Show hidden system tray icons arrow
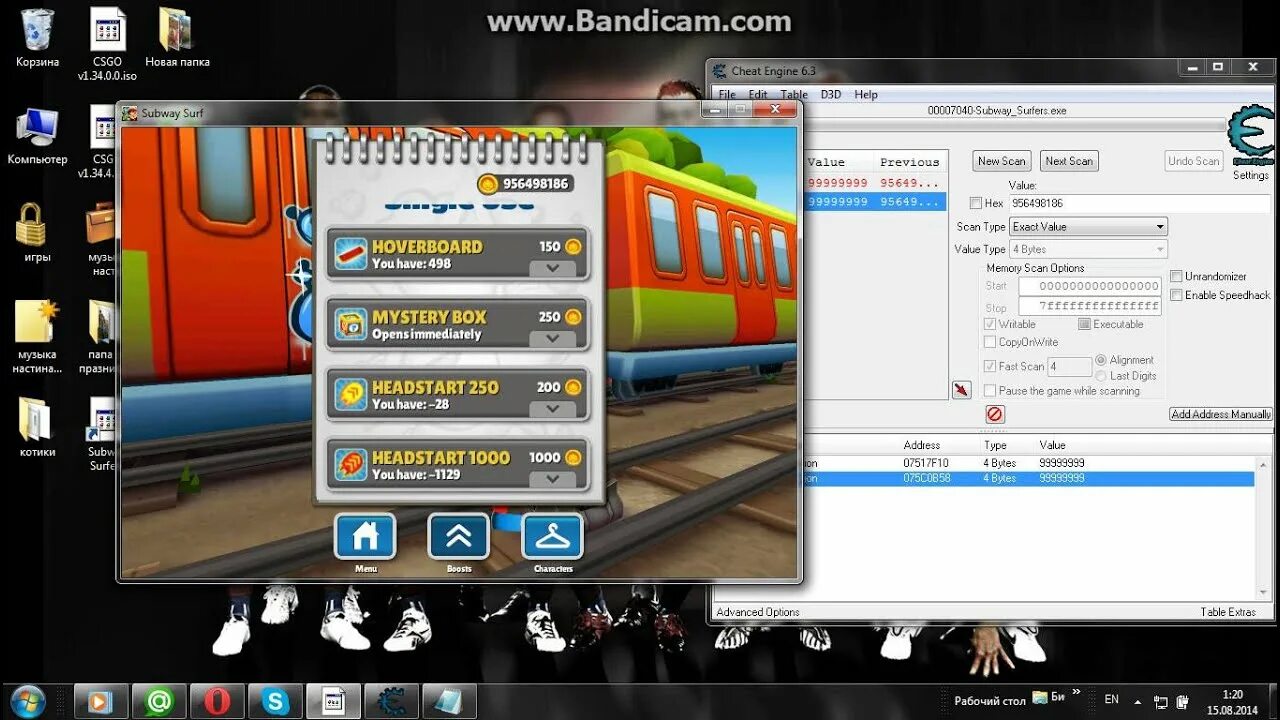Screen dimensions: 1280x720 [x=1138, y=701]
